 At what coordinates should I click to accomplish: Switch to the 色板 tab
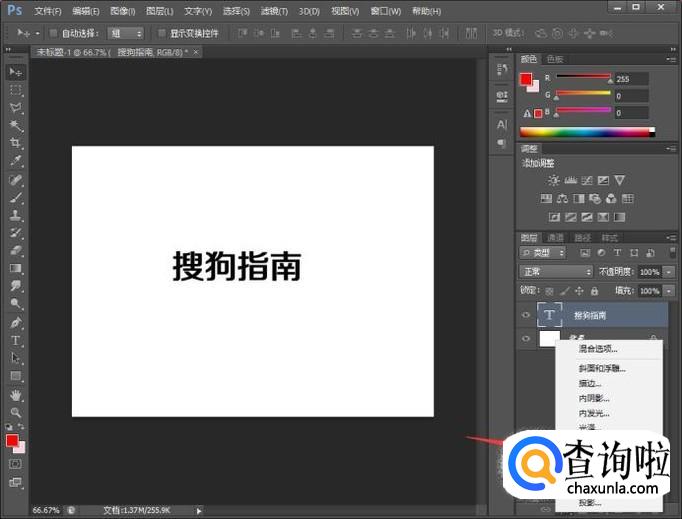555,59
